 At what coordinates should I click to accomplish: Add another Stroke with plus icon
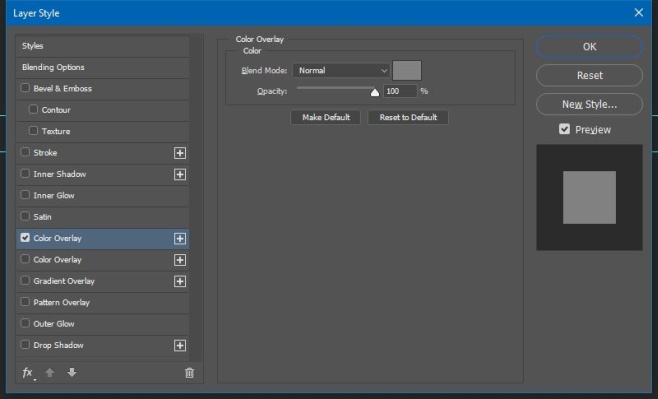click(x=180, y=153)
